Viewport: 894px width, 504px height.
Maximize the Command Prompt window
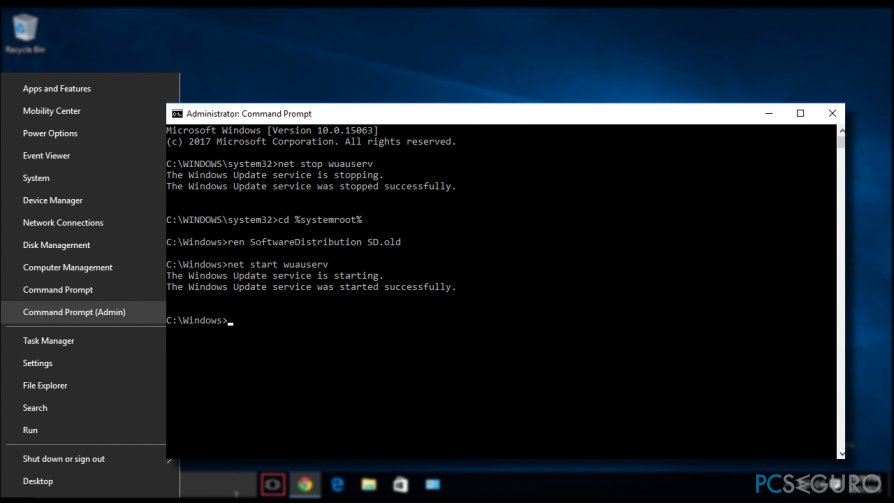[800, 113]
